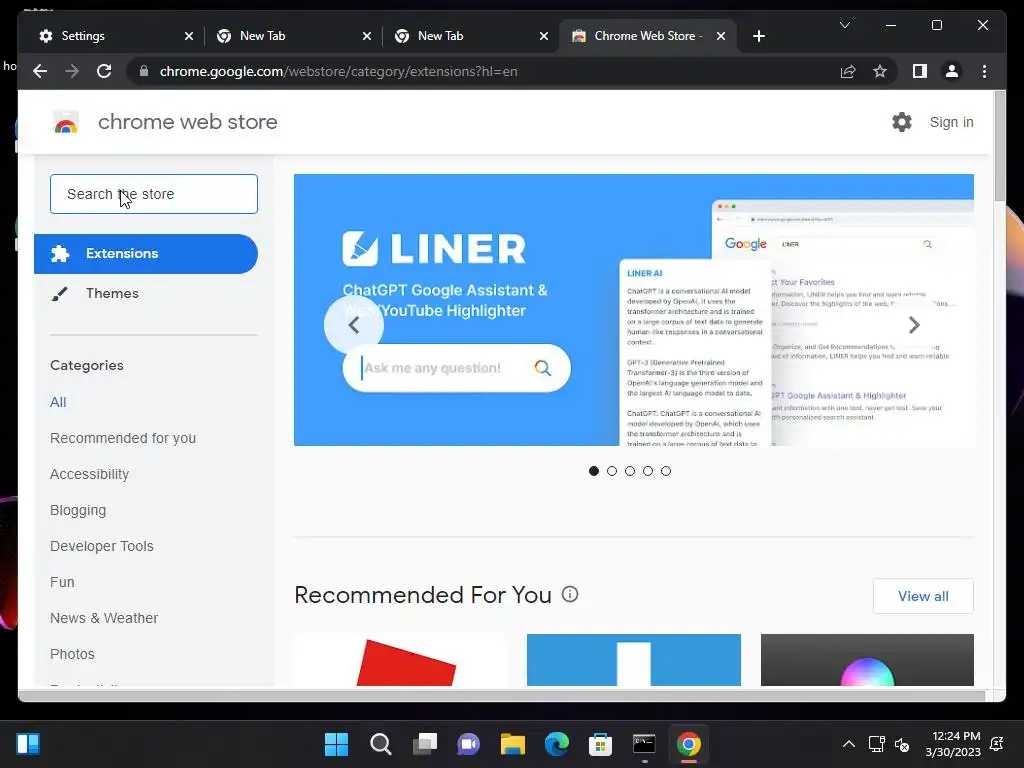Choose the Fun category

[62, 582]
